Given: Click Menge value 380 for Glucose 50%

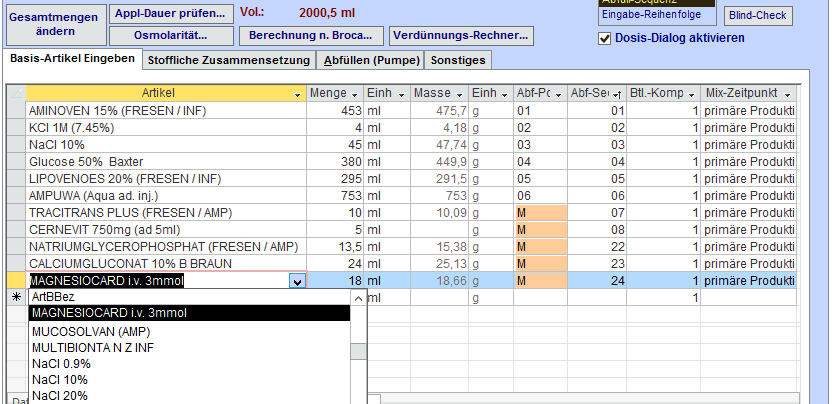Looking at the screenshot, I should [x=335, y=162].
